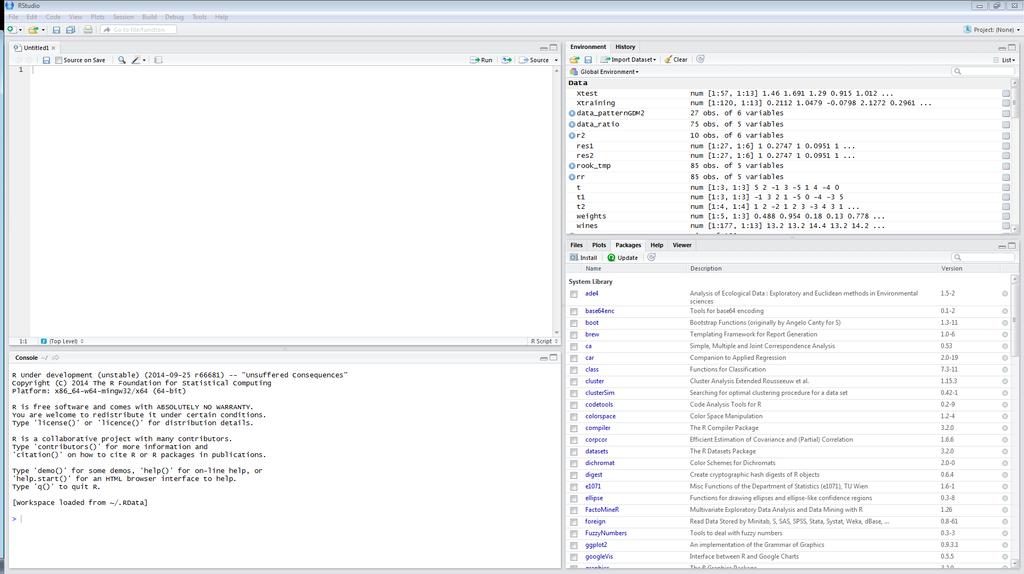Click the blue circle icon beside rr
1024x574 pixels.
(572, 177)
